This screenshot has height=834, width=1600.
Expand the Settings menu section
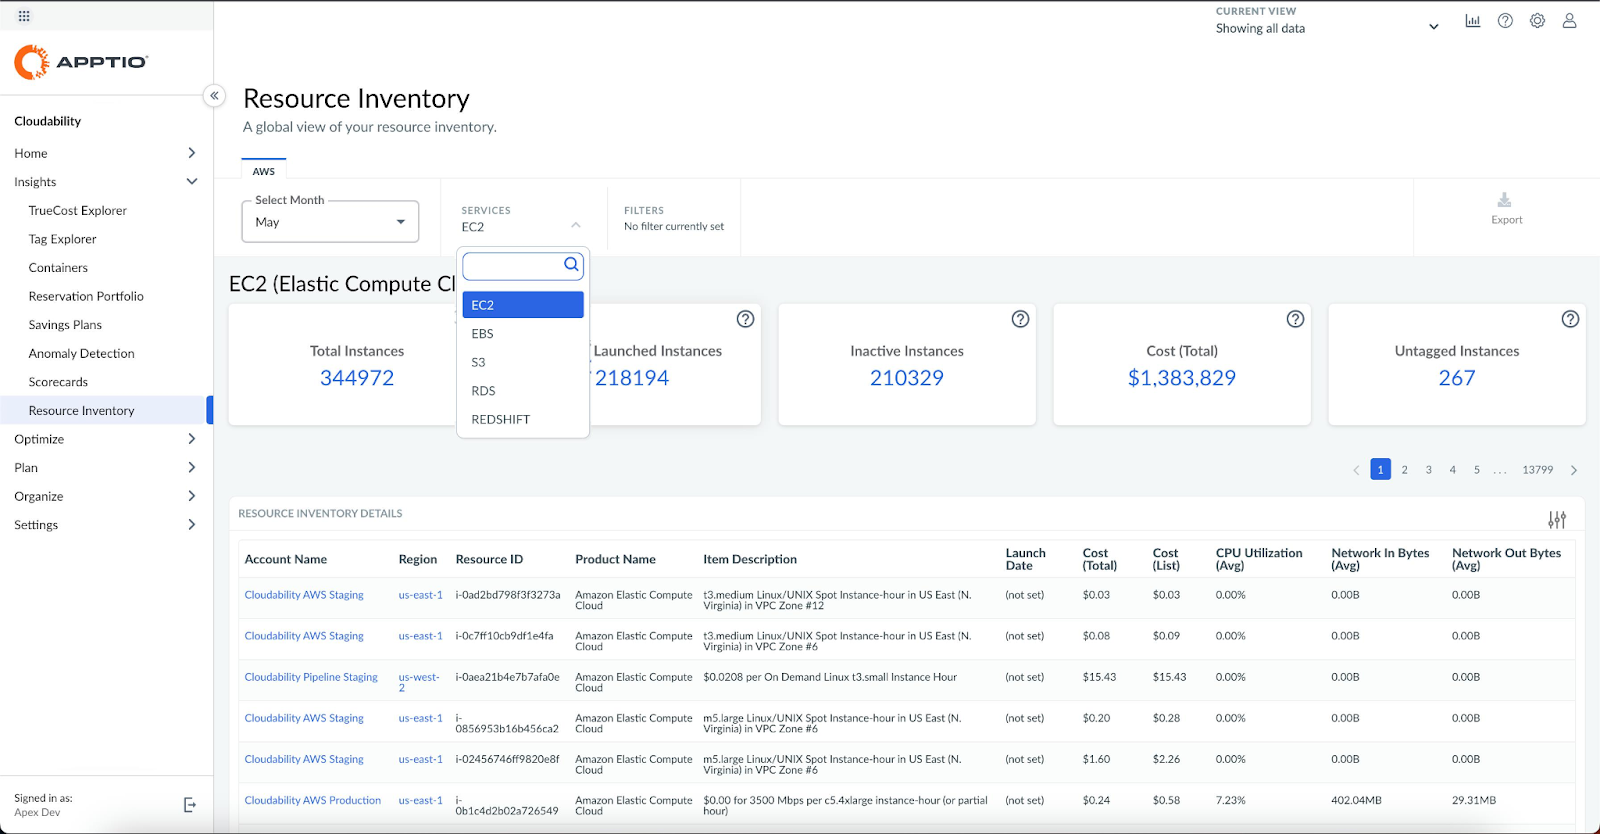click(192, 525)
